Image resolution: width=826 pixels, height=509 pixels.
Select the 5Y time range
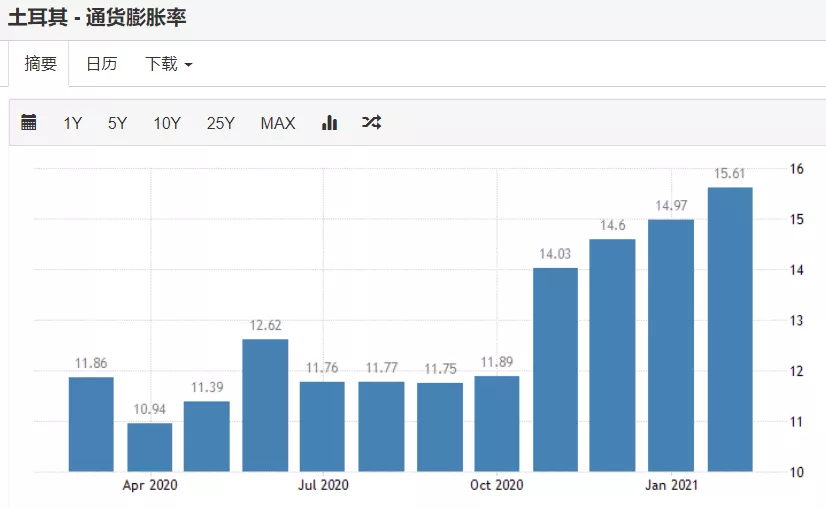click(117, 123)
